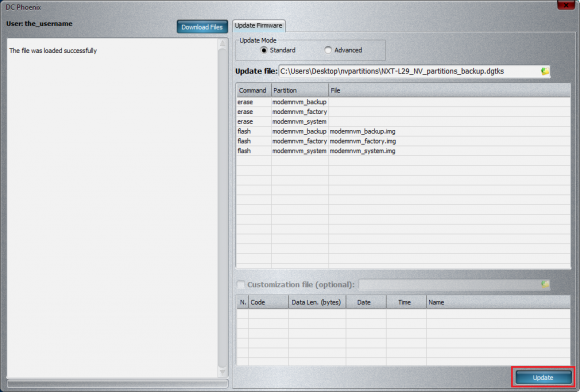
Task: Click Data Len. (bytes) column header
Action: 317,302
